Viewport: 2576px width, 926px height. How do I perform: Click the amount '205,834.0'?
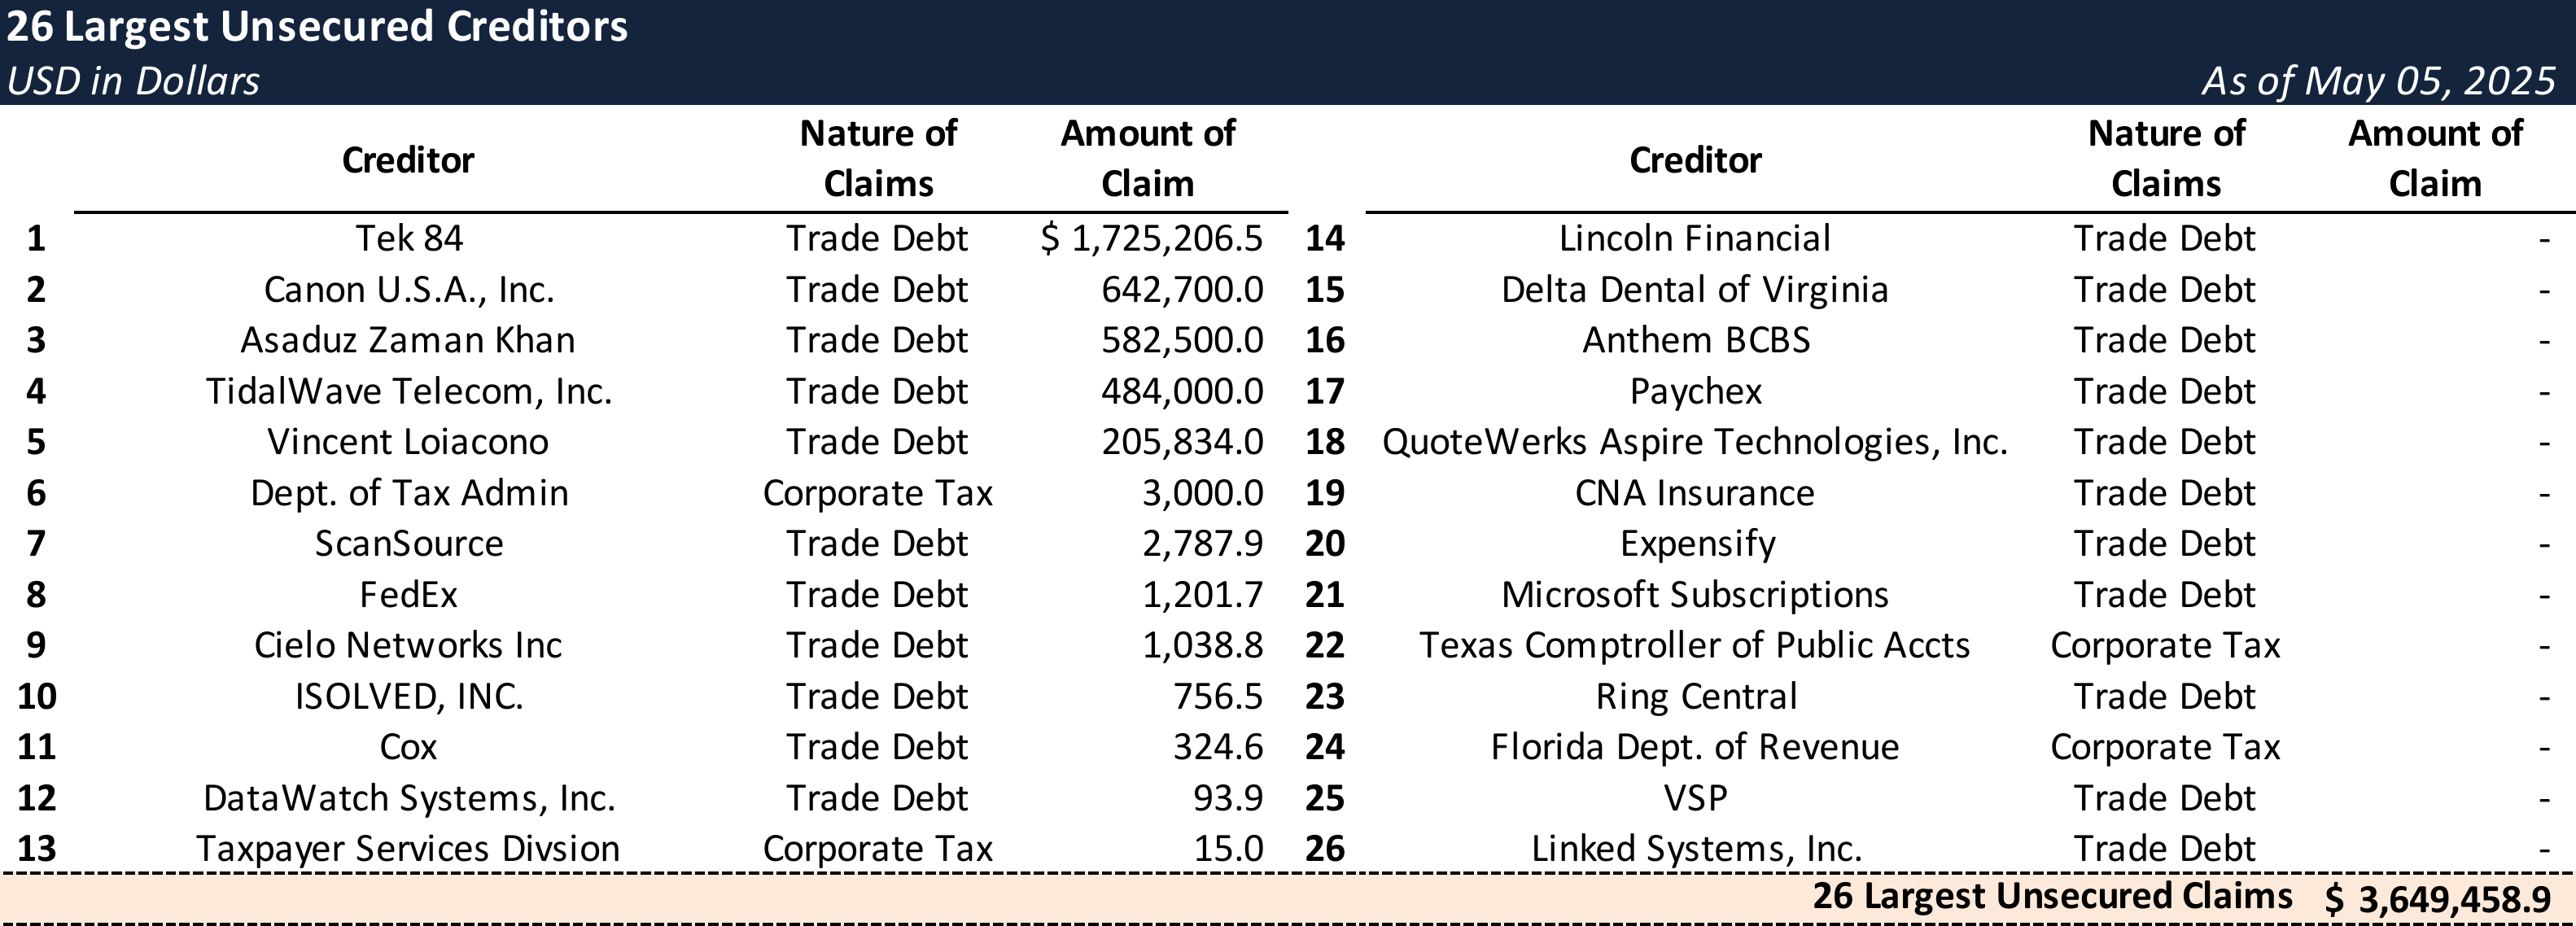point(1182,442)
